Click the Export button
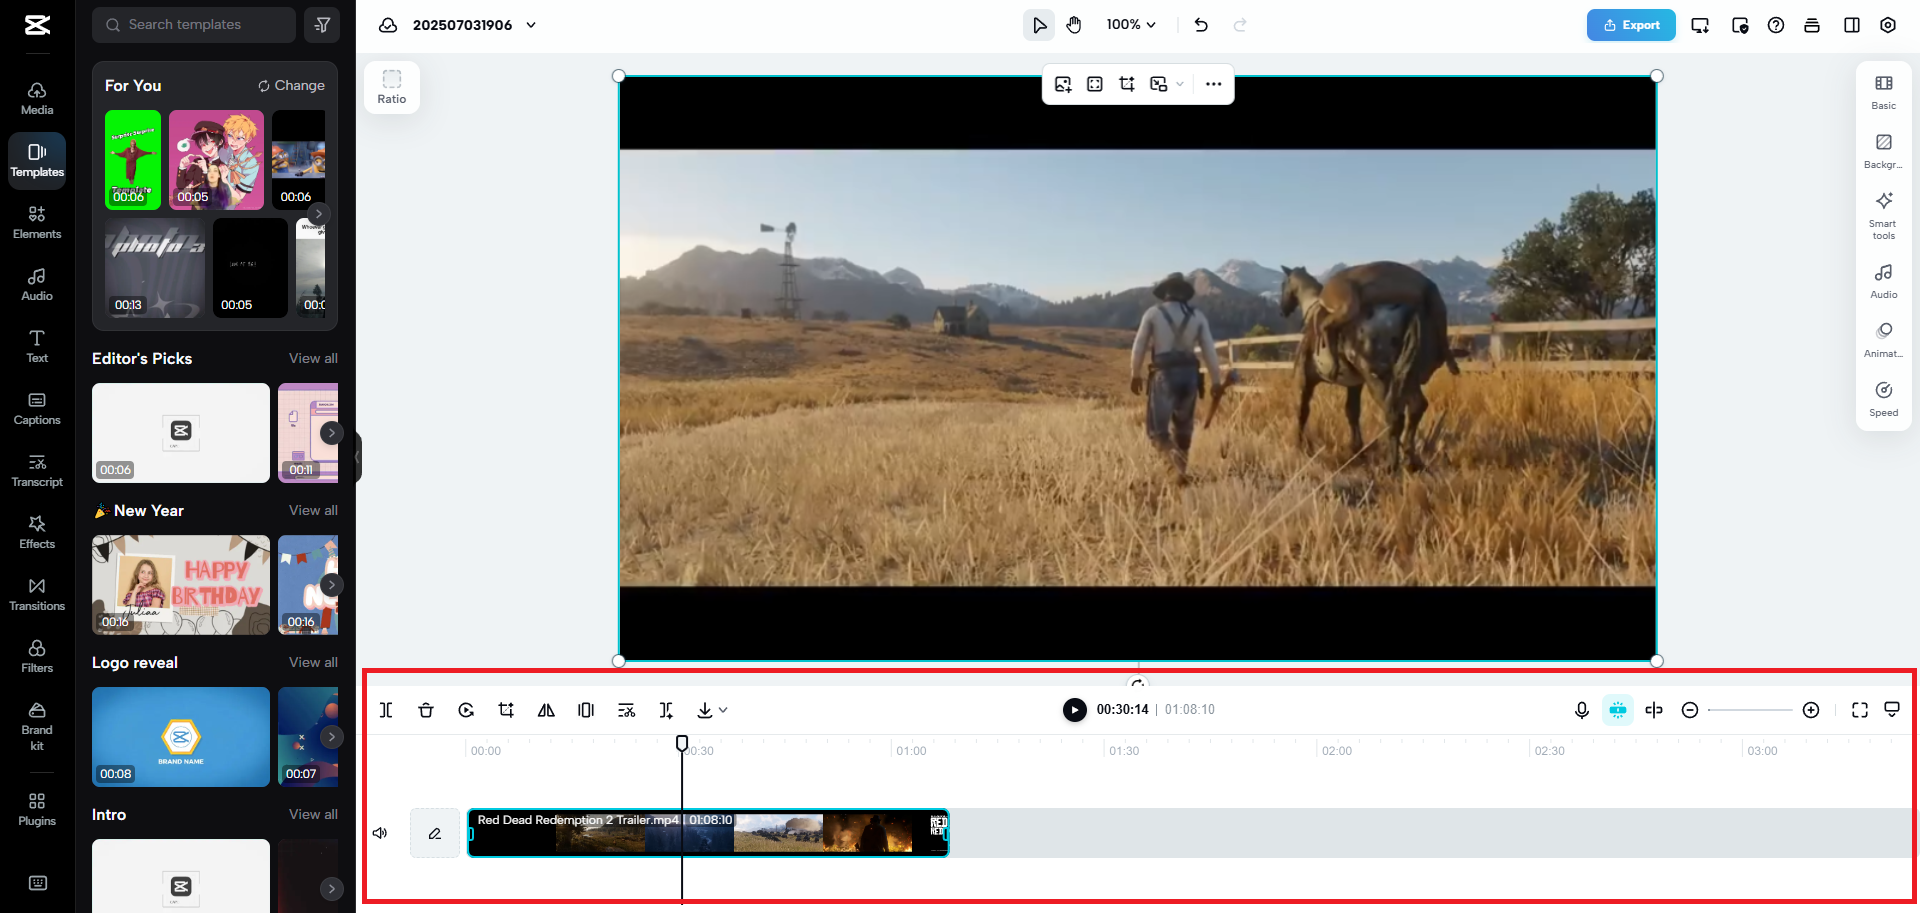 click(x=1631, y=24)
